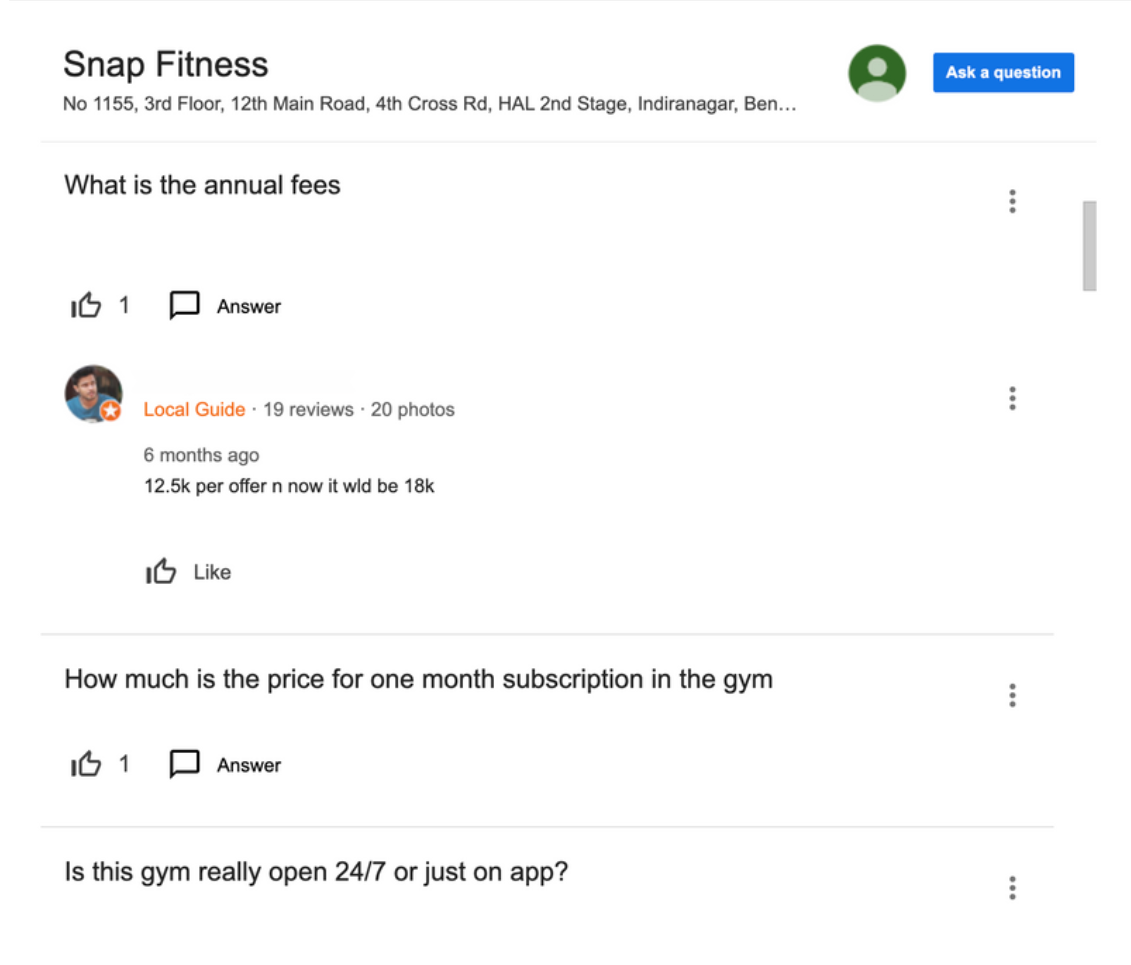Viewport: 1131px width, 965px height.
Task: Open options menu for 24/7 gym question
Action: pyautogui.click(x=1012, y=888)
